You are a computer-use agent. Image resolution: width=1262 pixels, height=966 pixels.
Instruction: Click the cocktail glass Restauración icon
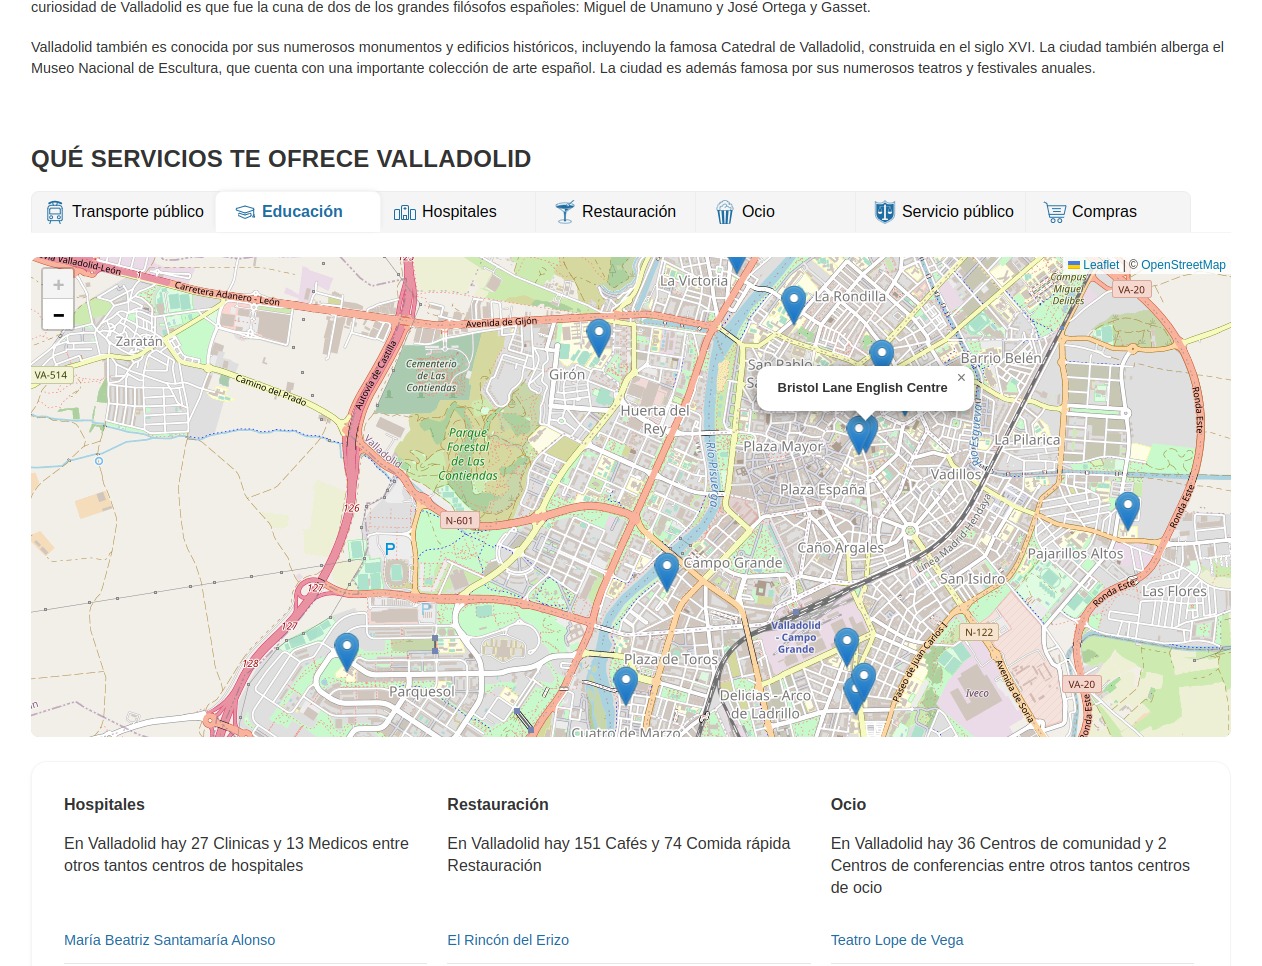click(x=565, y=212)
